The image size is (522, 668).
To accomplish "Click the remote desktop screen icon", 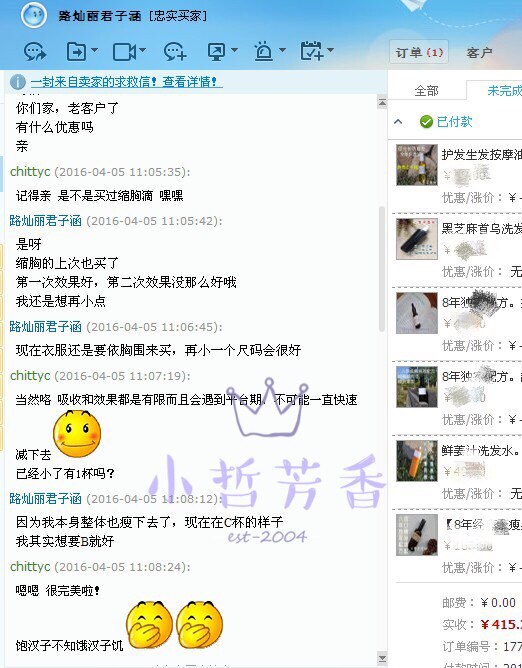I will pyautogui.click(x=216, y=52).
